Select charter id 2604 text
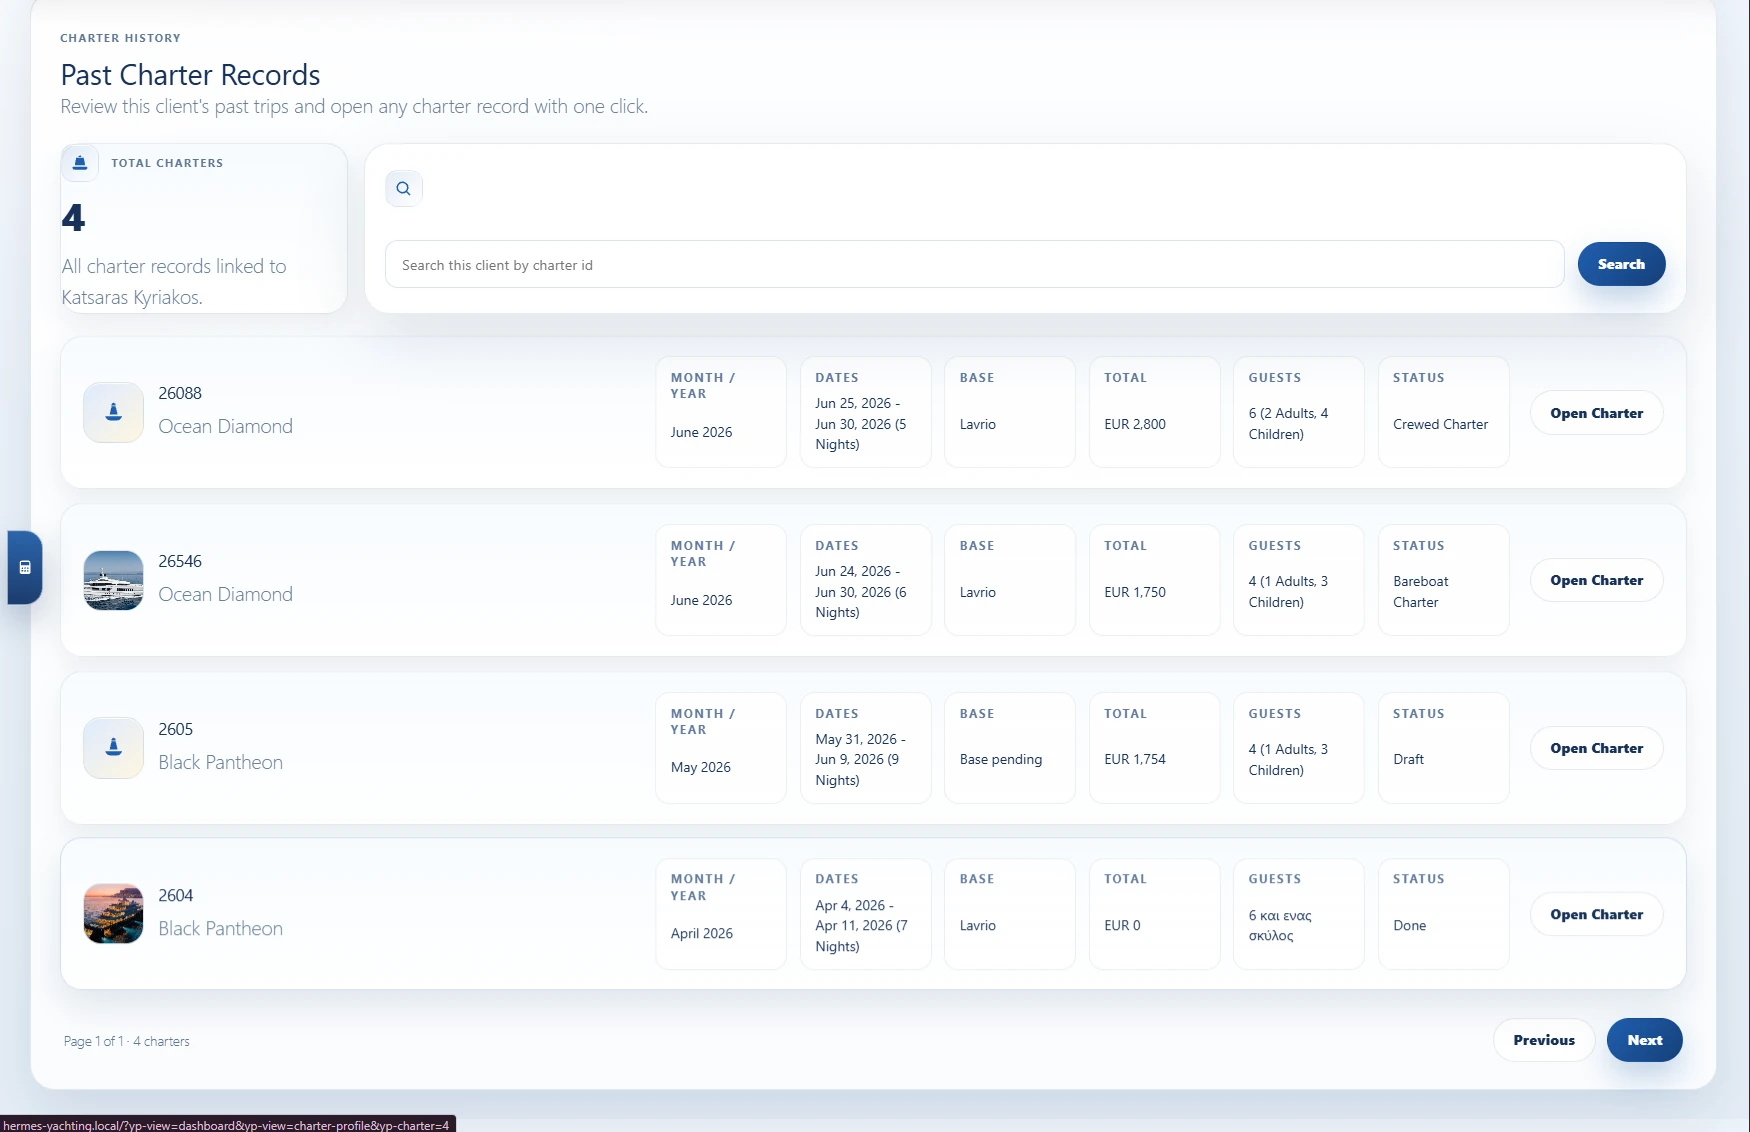The height and width of the screenshot is (1132, 1750). click(x=176, y=896)
